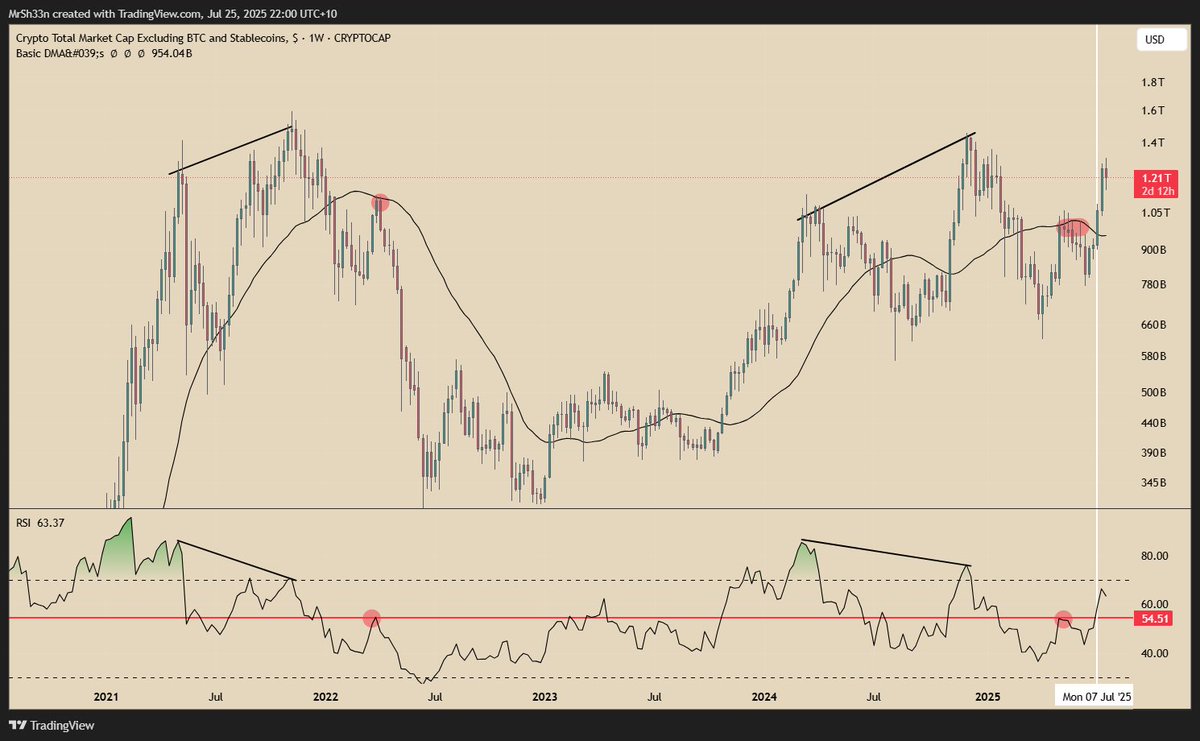The height and width of the screenshot is (741, 1200).
Task: Click the 580B price axis label
Action: tap(1153, 356)
